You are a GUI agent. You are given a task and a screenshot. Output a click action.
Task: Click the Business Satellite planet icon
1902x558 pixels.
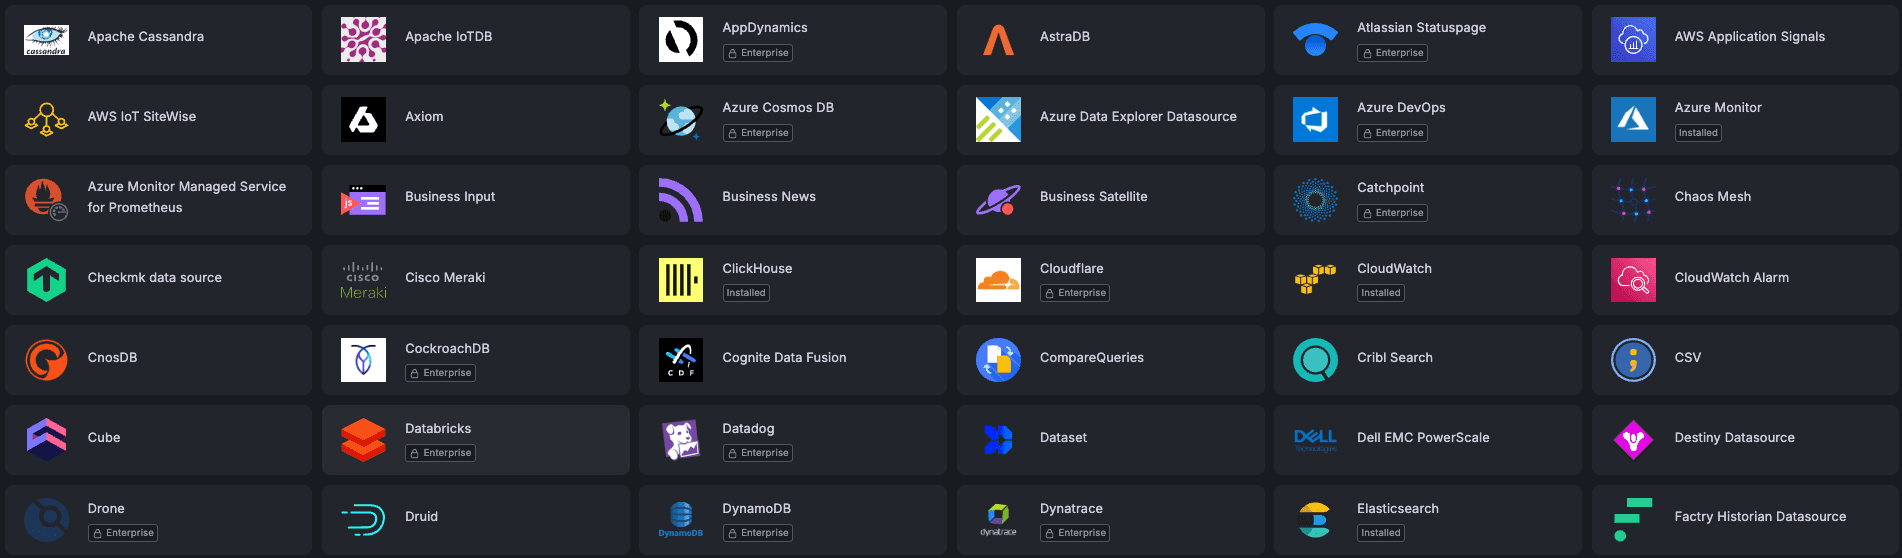(x=998, y=200)
